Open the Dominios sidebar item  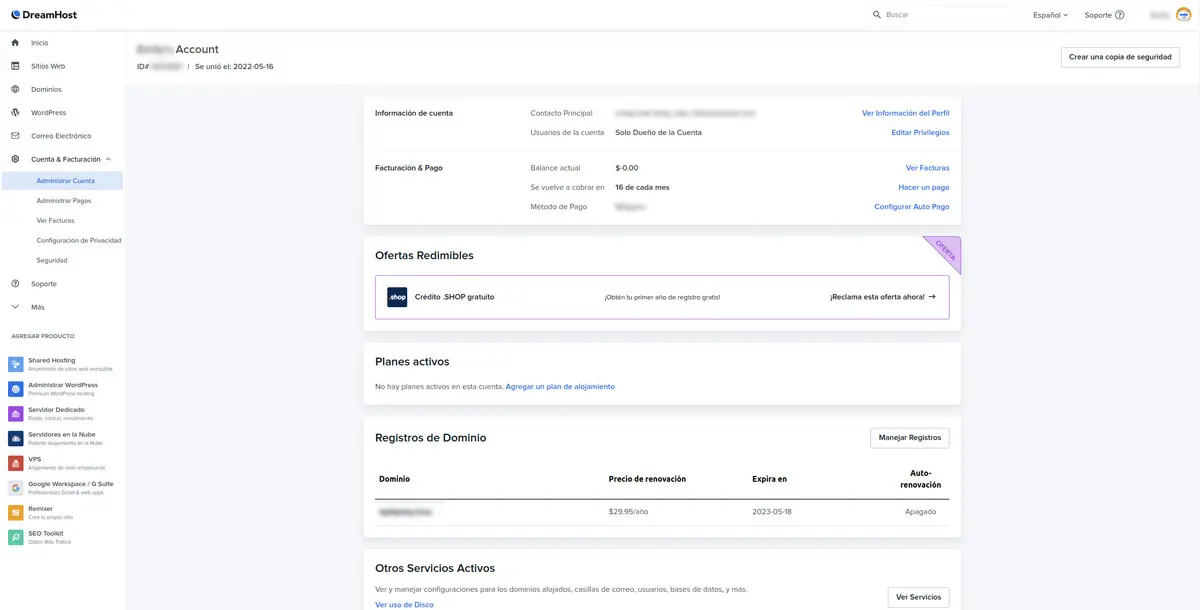click(x=46, y=89)
